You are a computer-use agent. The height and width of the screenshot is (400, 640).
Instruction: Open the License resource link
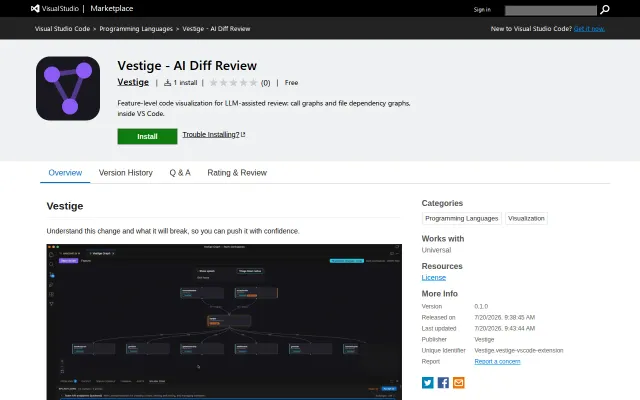coord(433,278)
